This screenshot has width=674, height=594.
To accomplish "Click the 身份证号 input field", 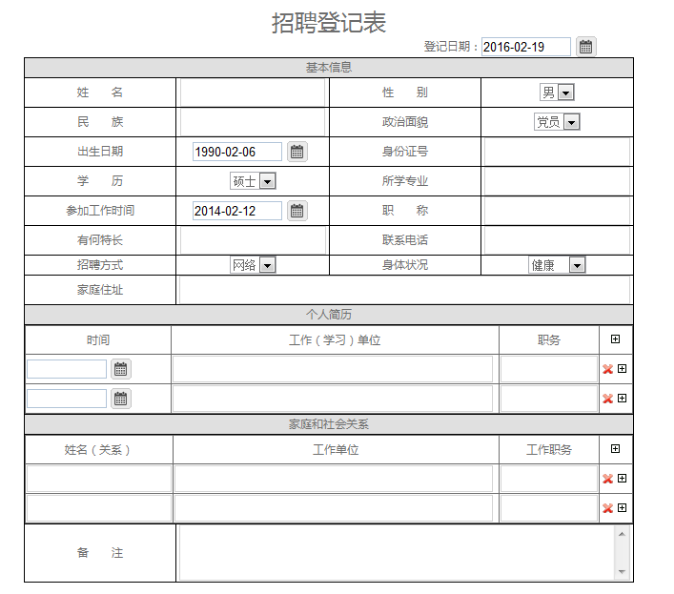I will pos(557,152).
